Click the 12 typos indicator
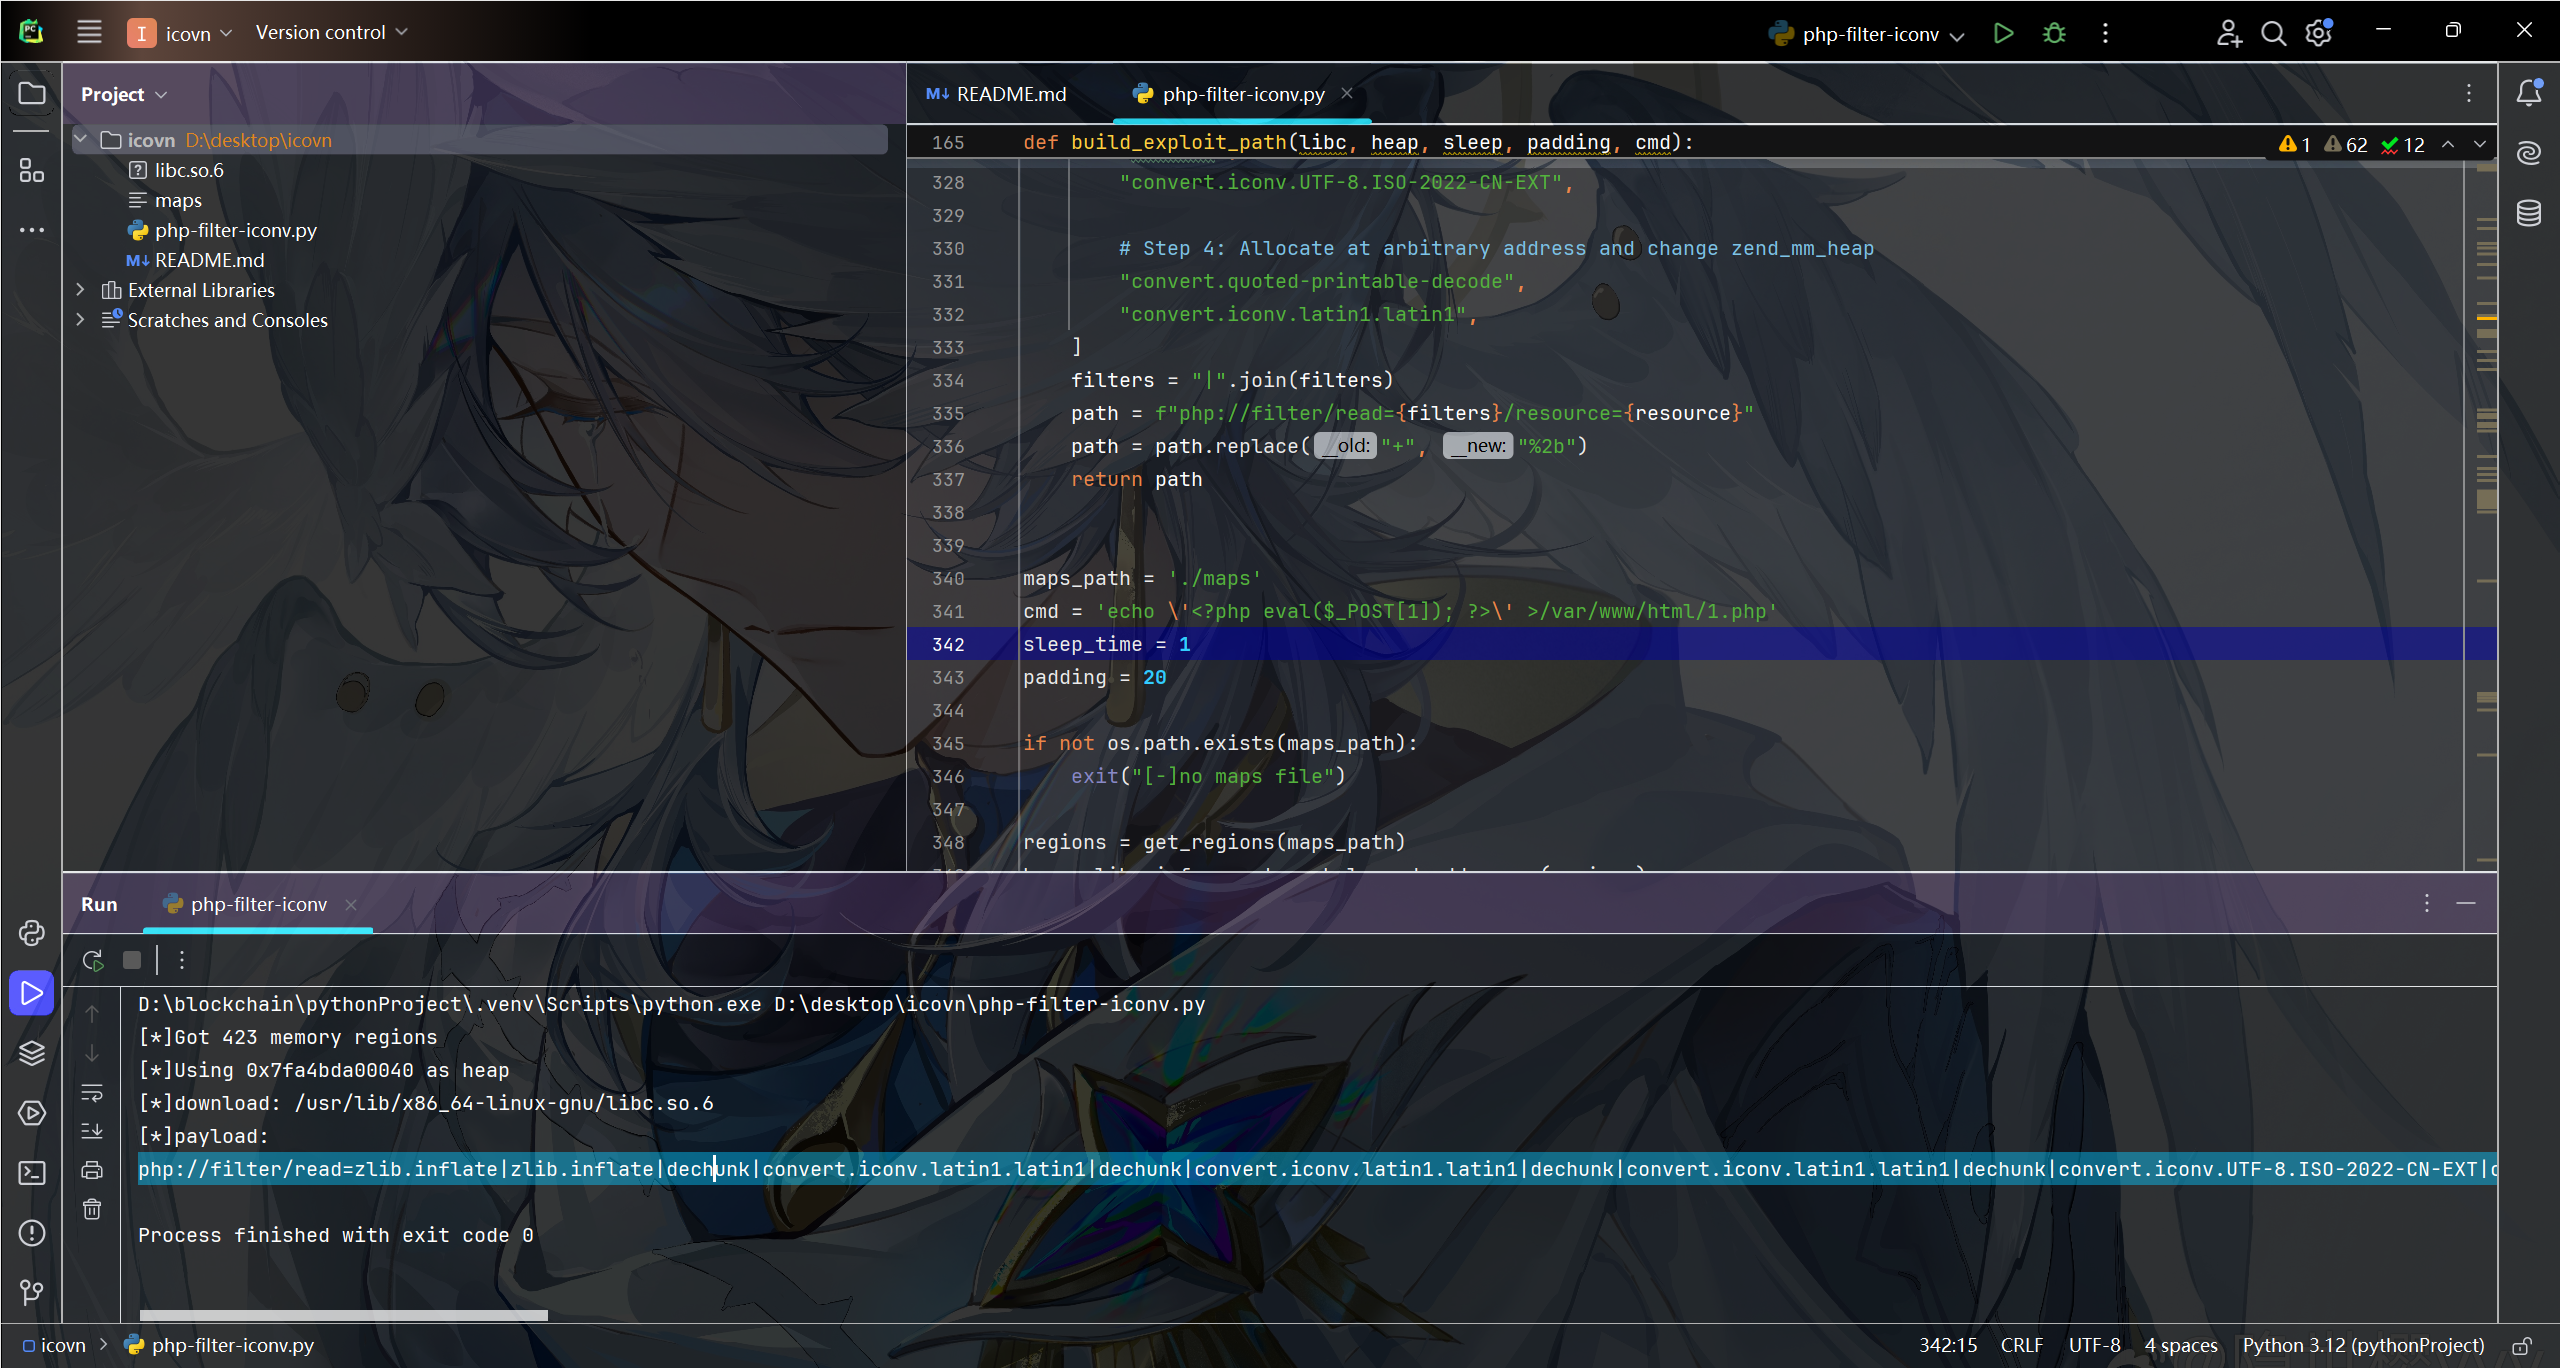Image resolution: width=2560 pixels, height=1368 pixels. tap(2402, 144)
